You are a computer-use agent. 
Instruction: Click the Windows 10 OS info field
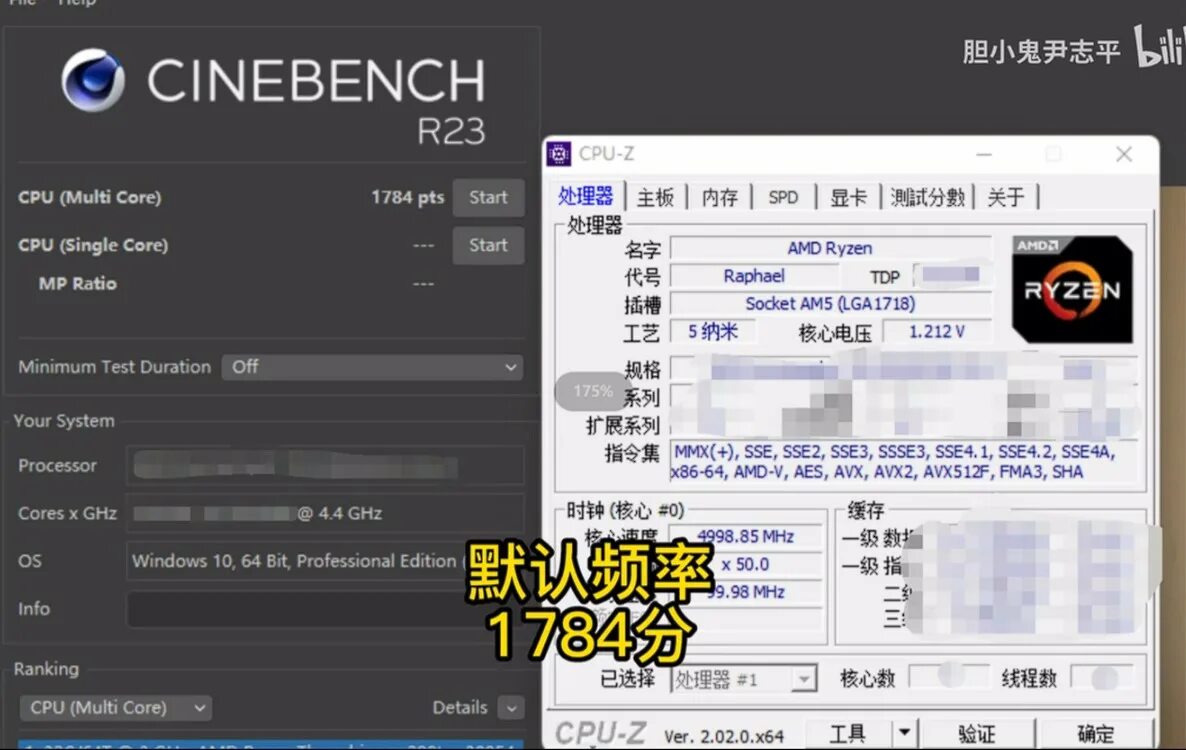(x=325, y=561)
